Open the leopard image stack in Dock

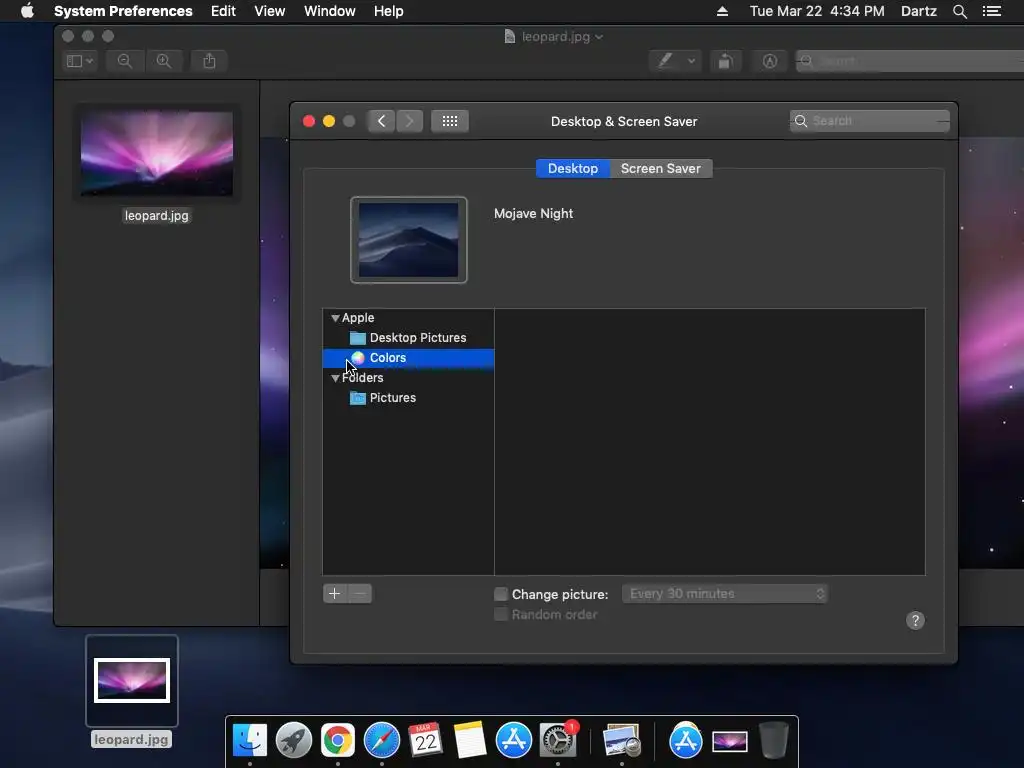tap(729, 742)
